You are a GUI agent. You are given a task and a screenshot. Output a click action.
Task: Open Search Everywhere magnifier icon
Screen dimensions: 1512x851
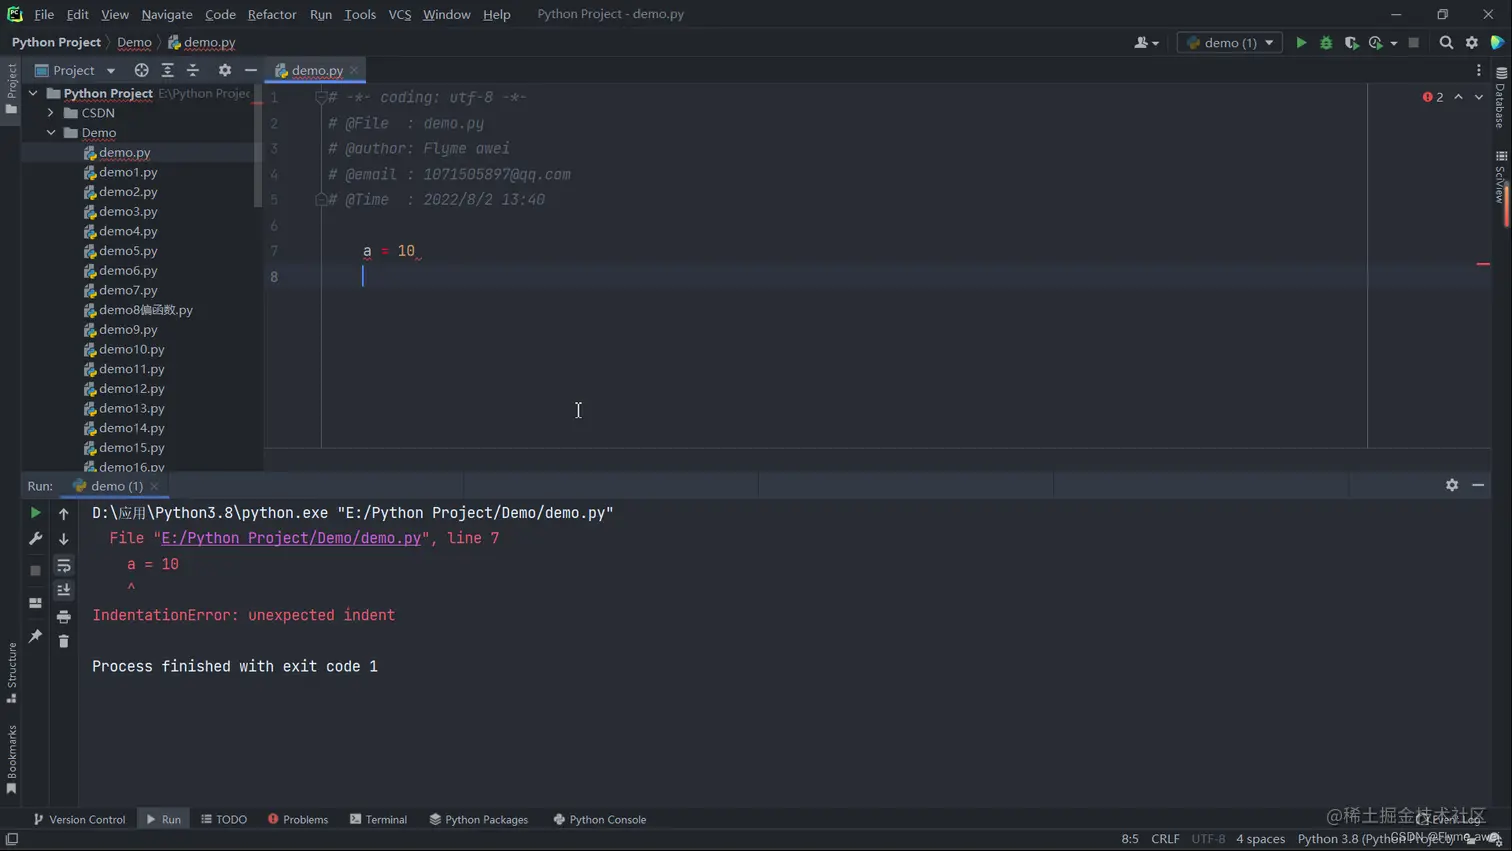pyautogui.click(x=1446, y=43)
